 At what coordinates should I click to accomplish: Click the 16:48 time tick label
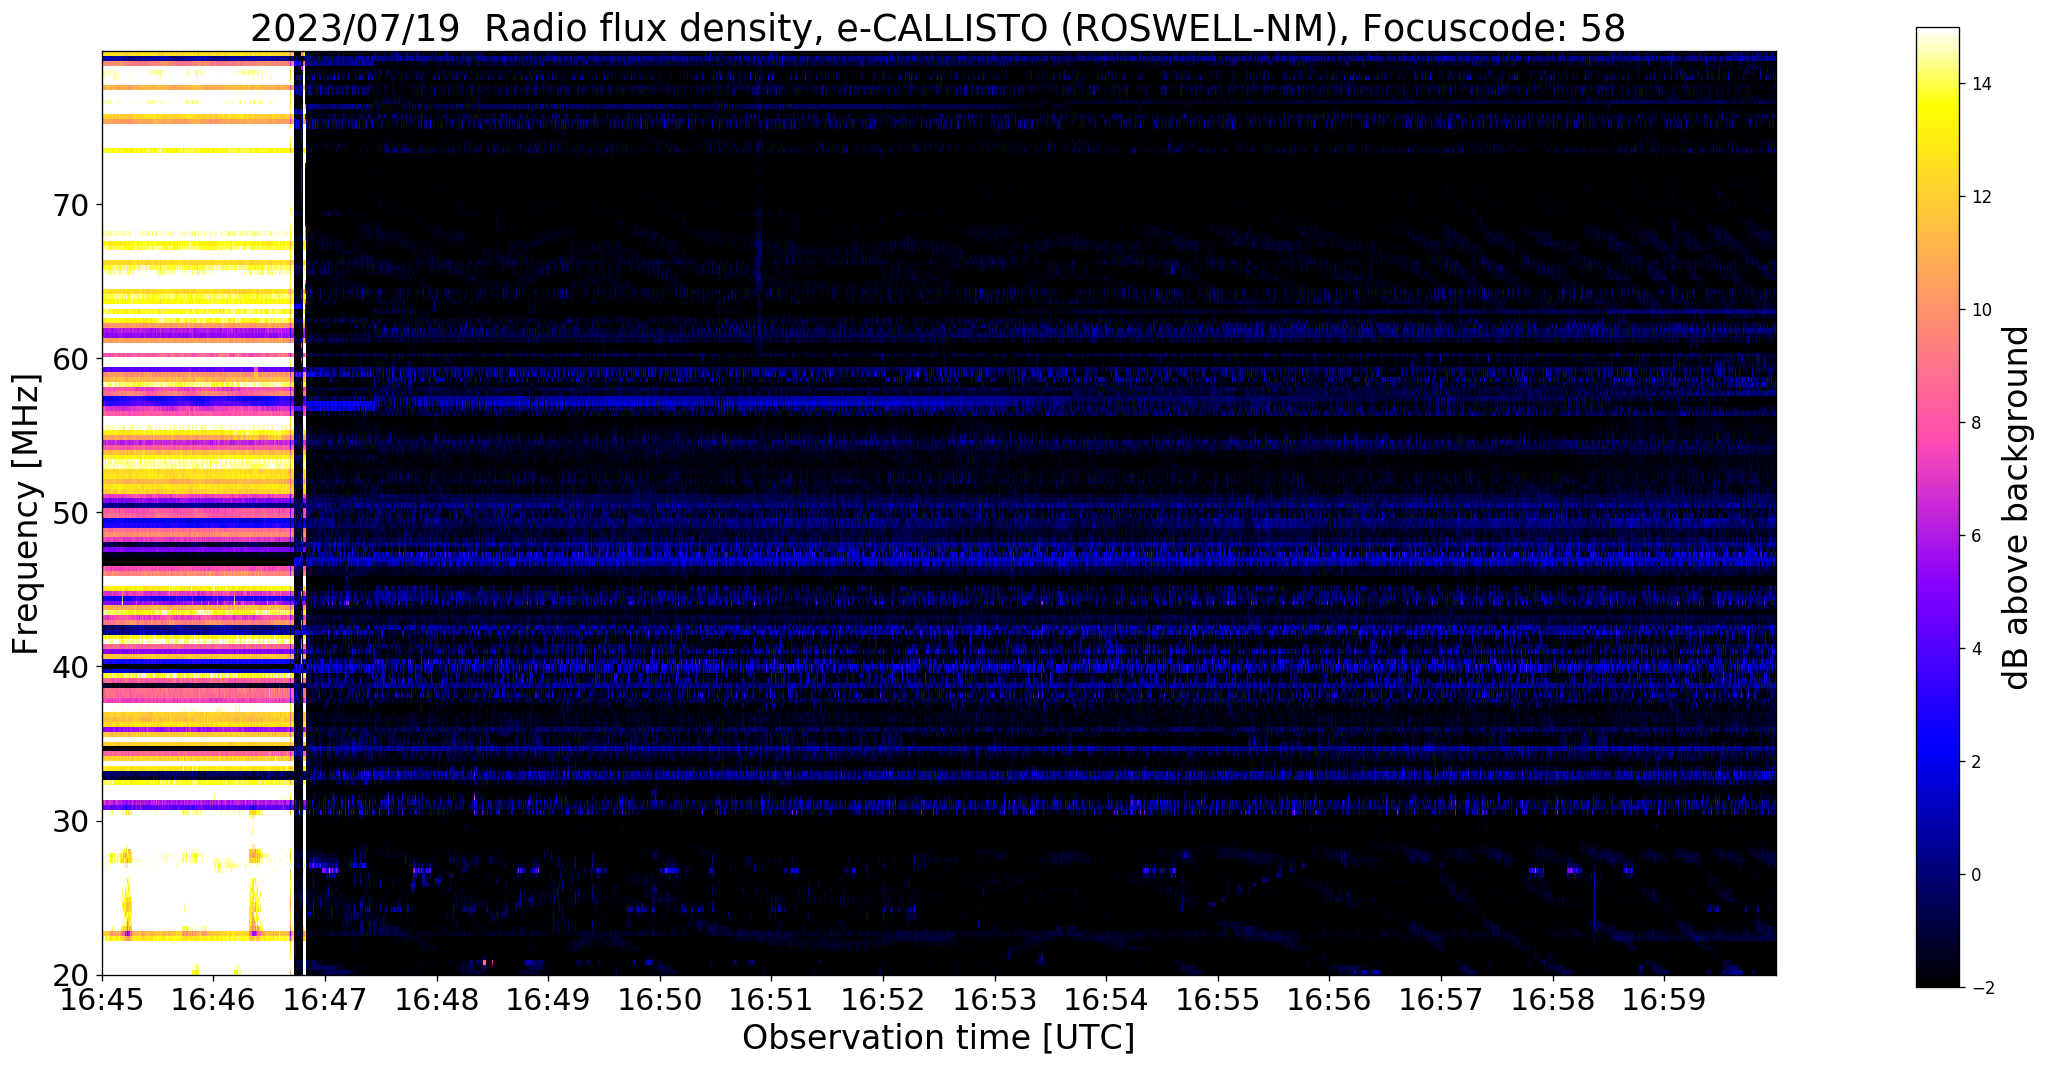(437, 1000)
